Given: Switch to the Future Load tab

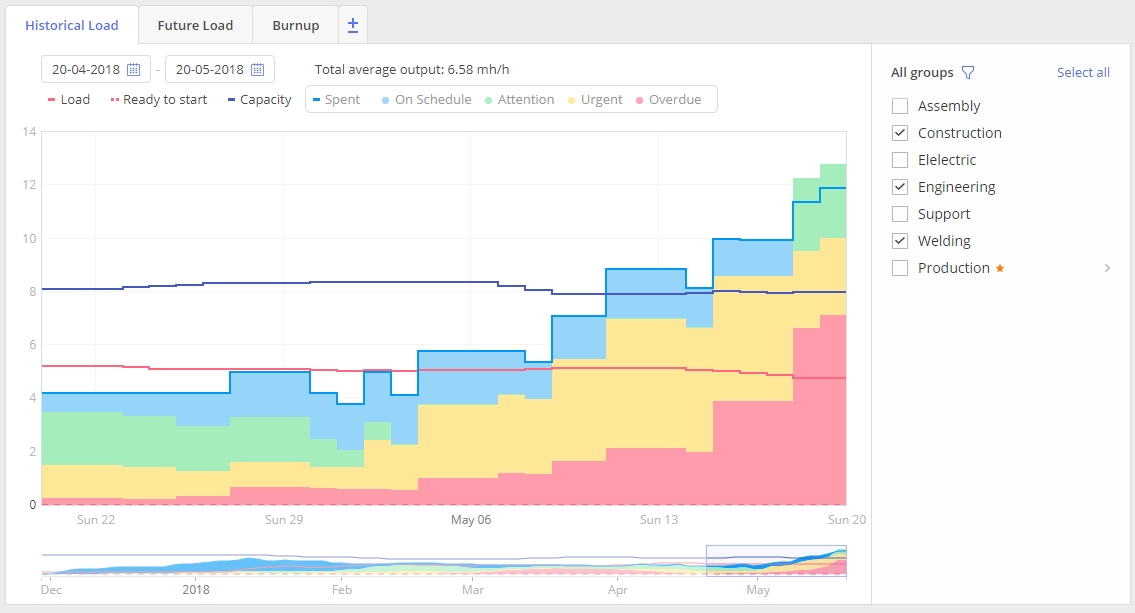Looking at the screenshot, I should click(x=195, y=25).
